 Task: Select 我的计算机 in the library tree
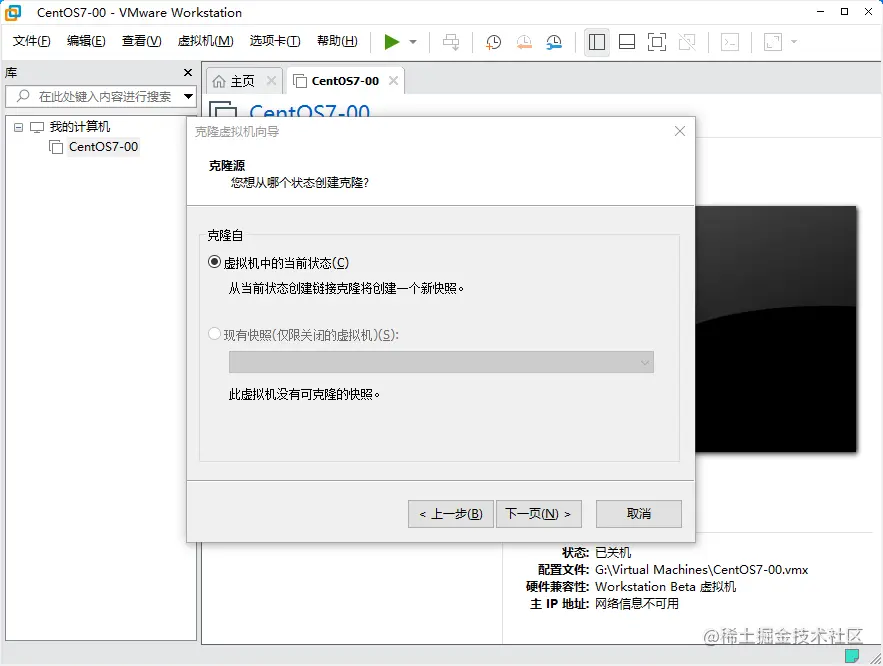coord(79,127)
